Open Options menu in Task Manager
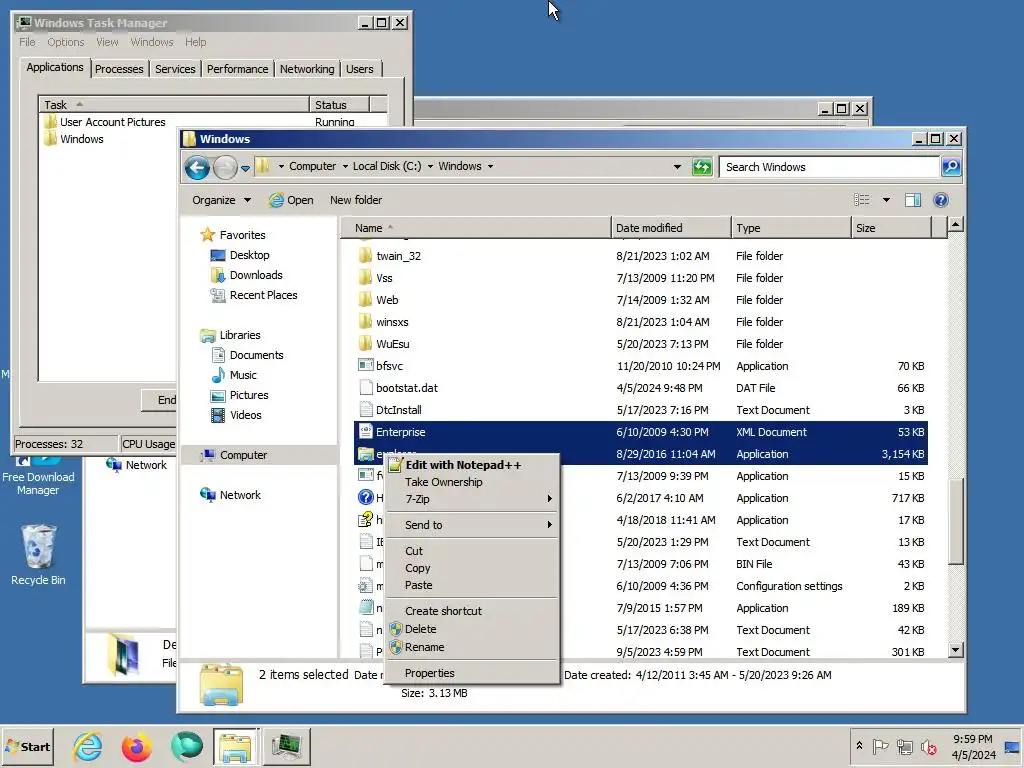1024x768 pixels. click(x=65, y=42)
